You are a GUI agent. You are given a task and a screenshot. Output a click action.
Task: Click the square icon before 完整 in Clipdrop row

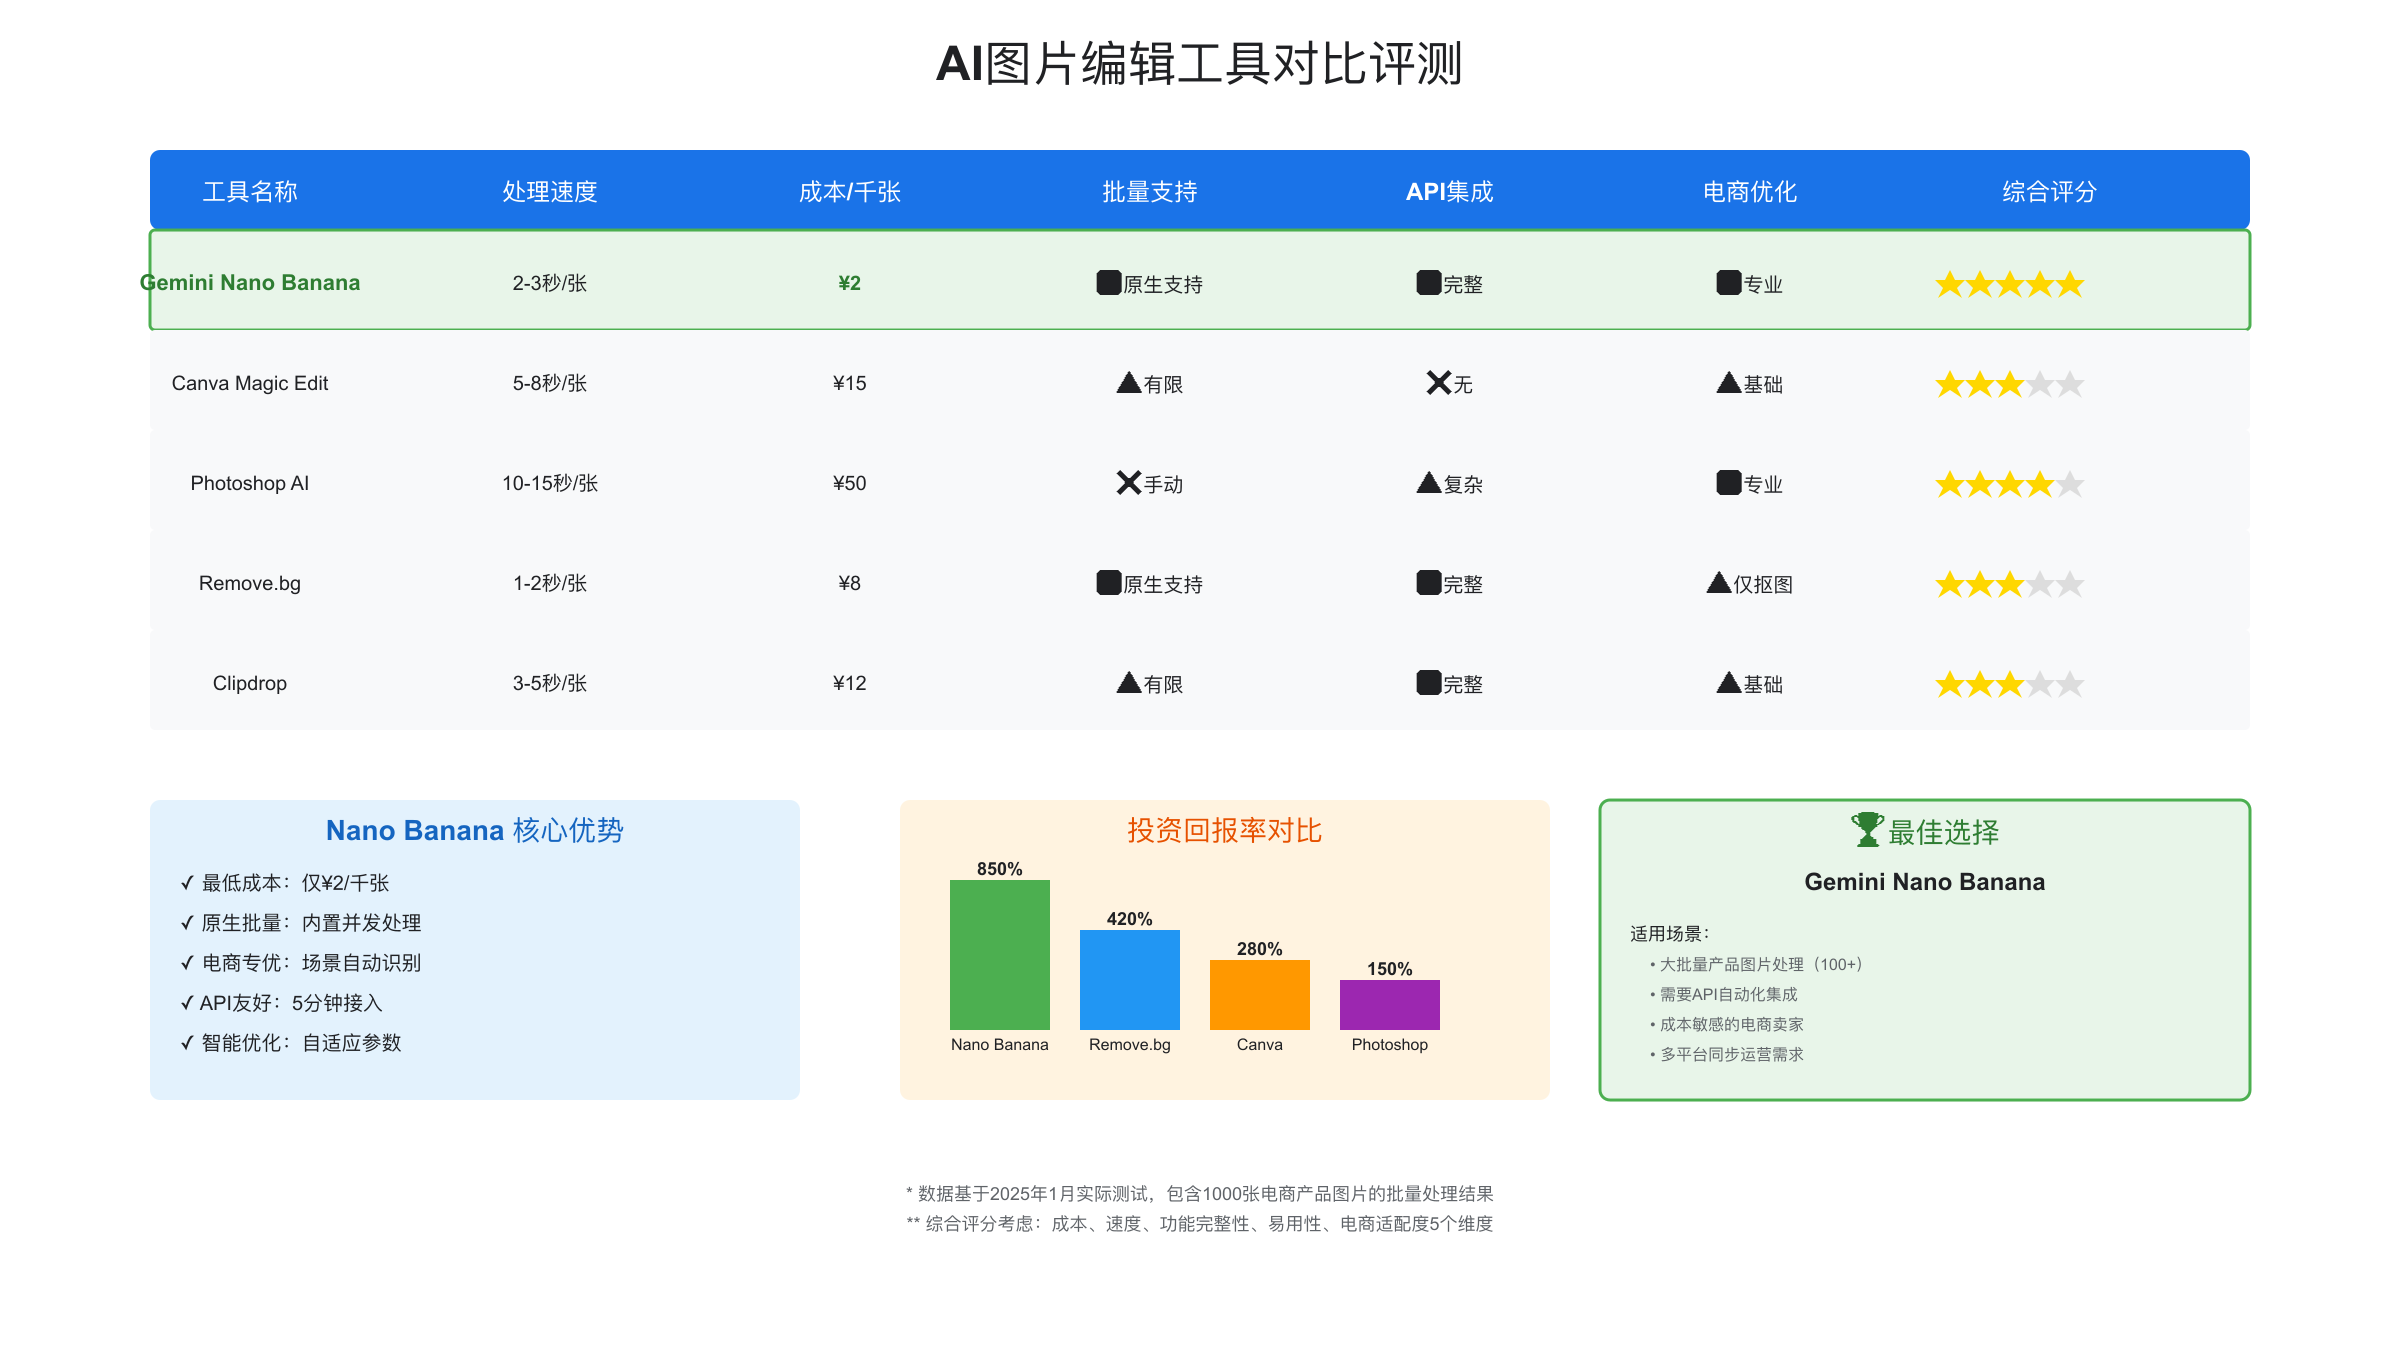pyautogui.click(x=1429, y=683)
